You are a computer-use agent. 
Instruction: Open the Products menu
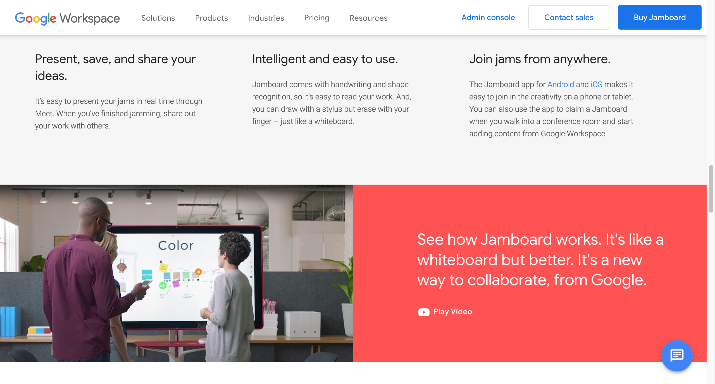(x=212, y=18)
